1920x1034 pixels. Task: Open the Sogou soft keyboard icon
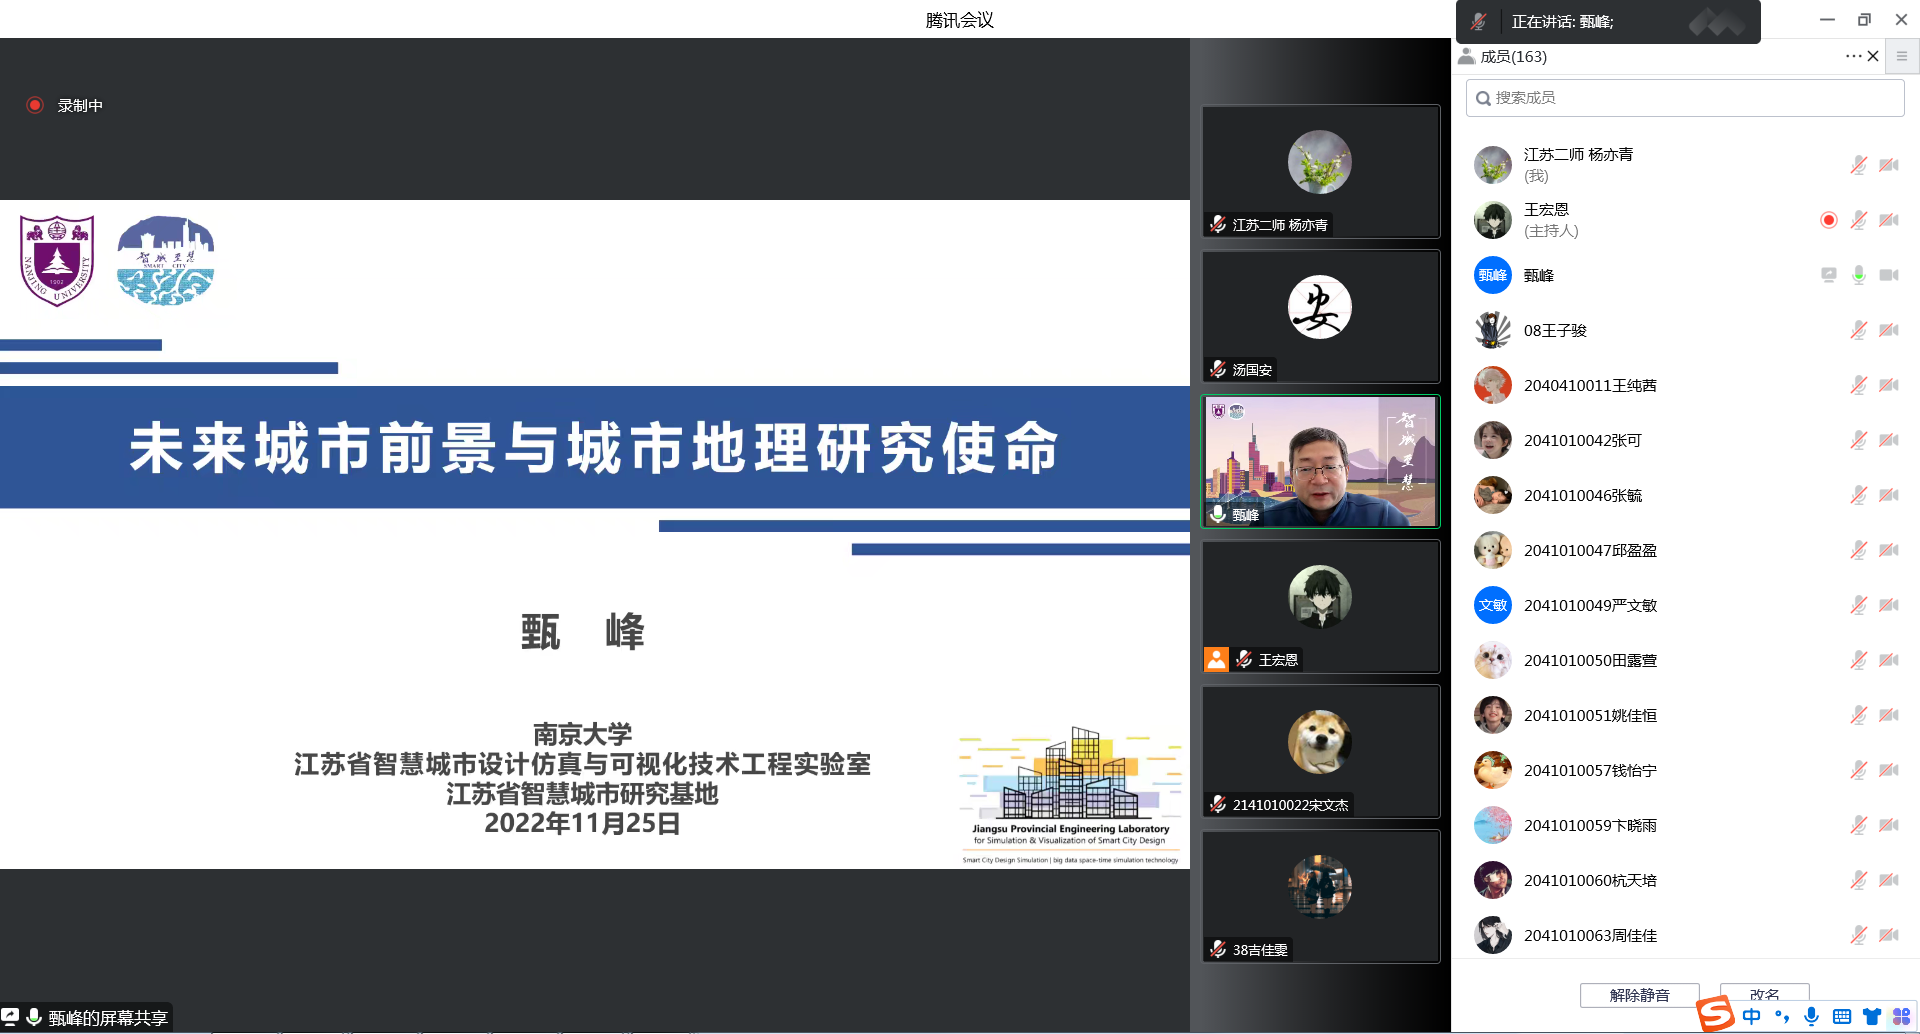pos(1842,1017)
